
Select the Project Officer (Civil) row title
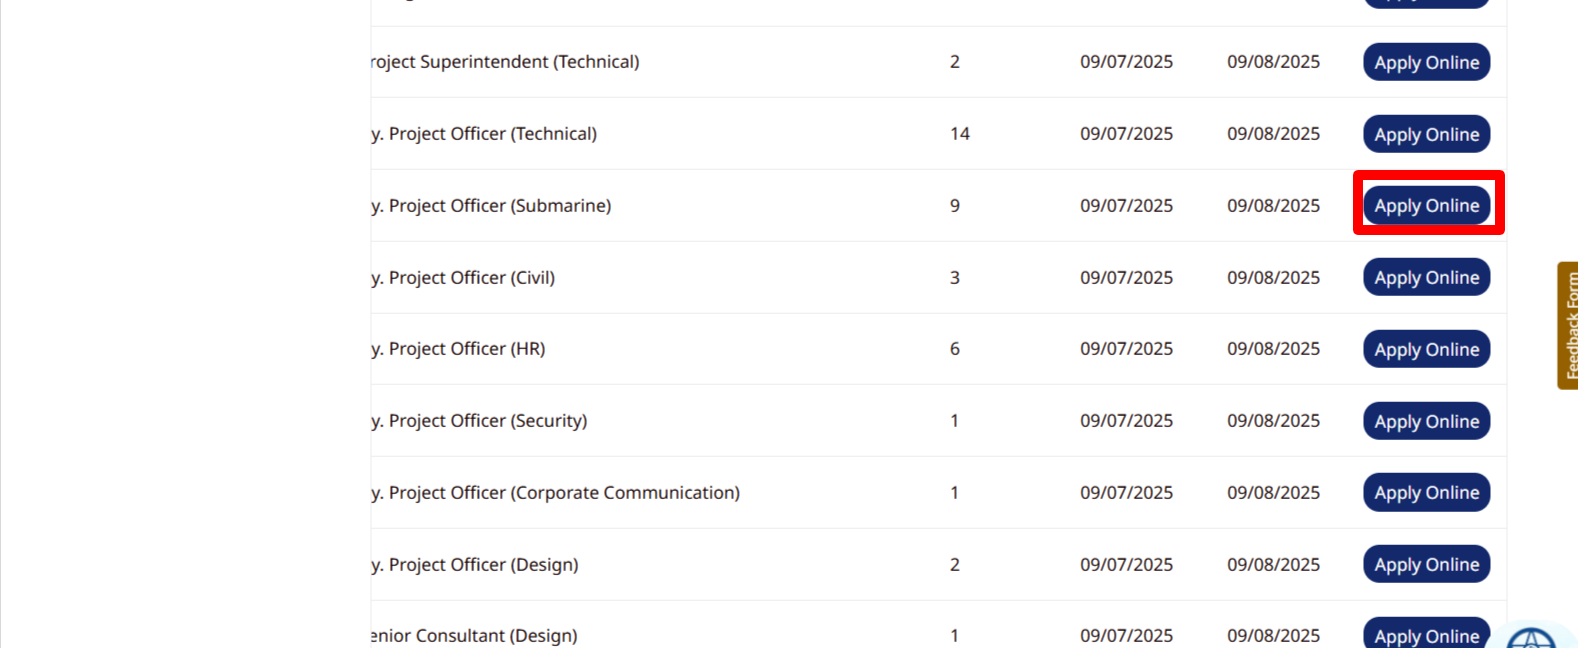coord(463,278)
